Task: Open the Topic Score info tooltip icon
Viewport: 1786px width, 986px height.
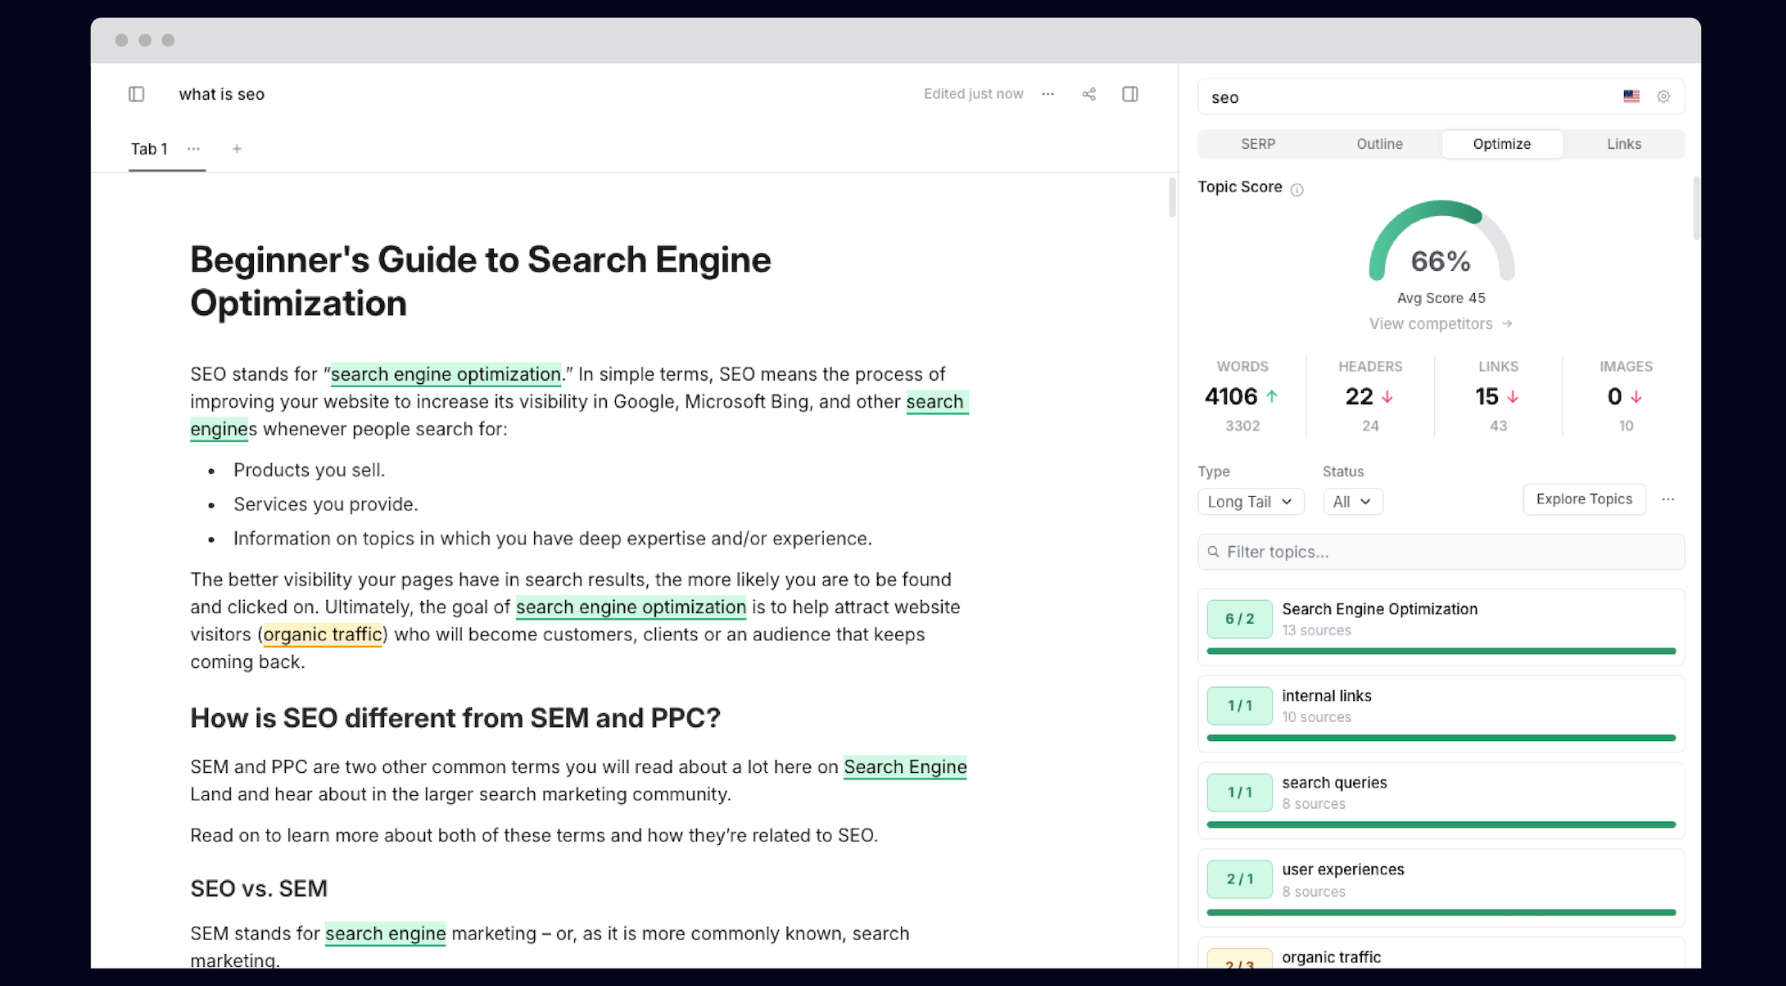Action: click(x=1297, y=188)
